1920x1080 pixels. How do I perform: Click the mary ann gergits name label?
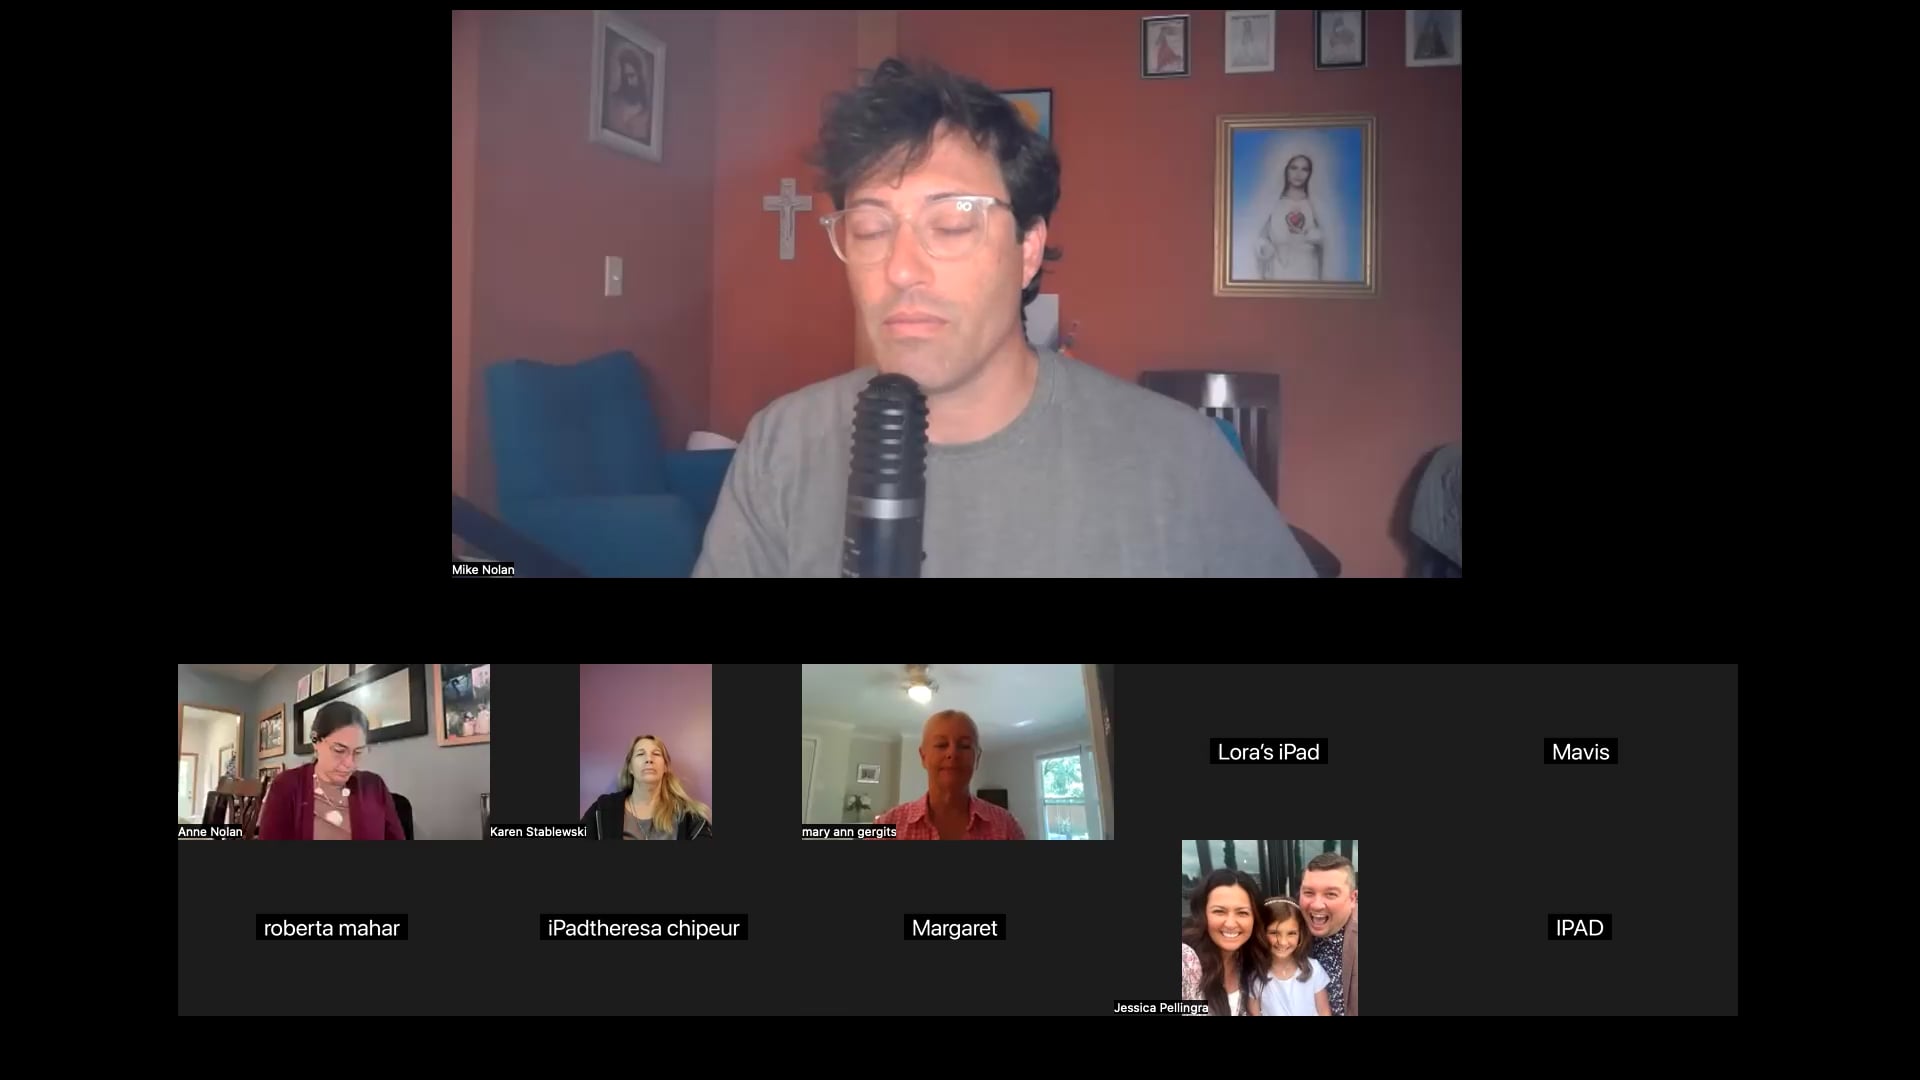tap(849, 832)
